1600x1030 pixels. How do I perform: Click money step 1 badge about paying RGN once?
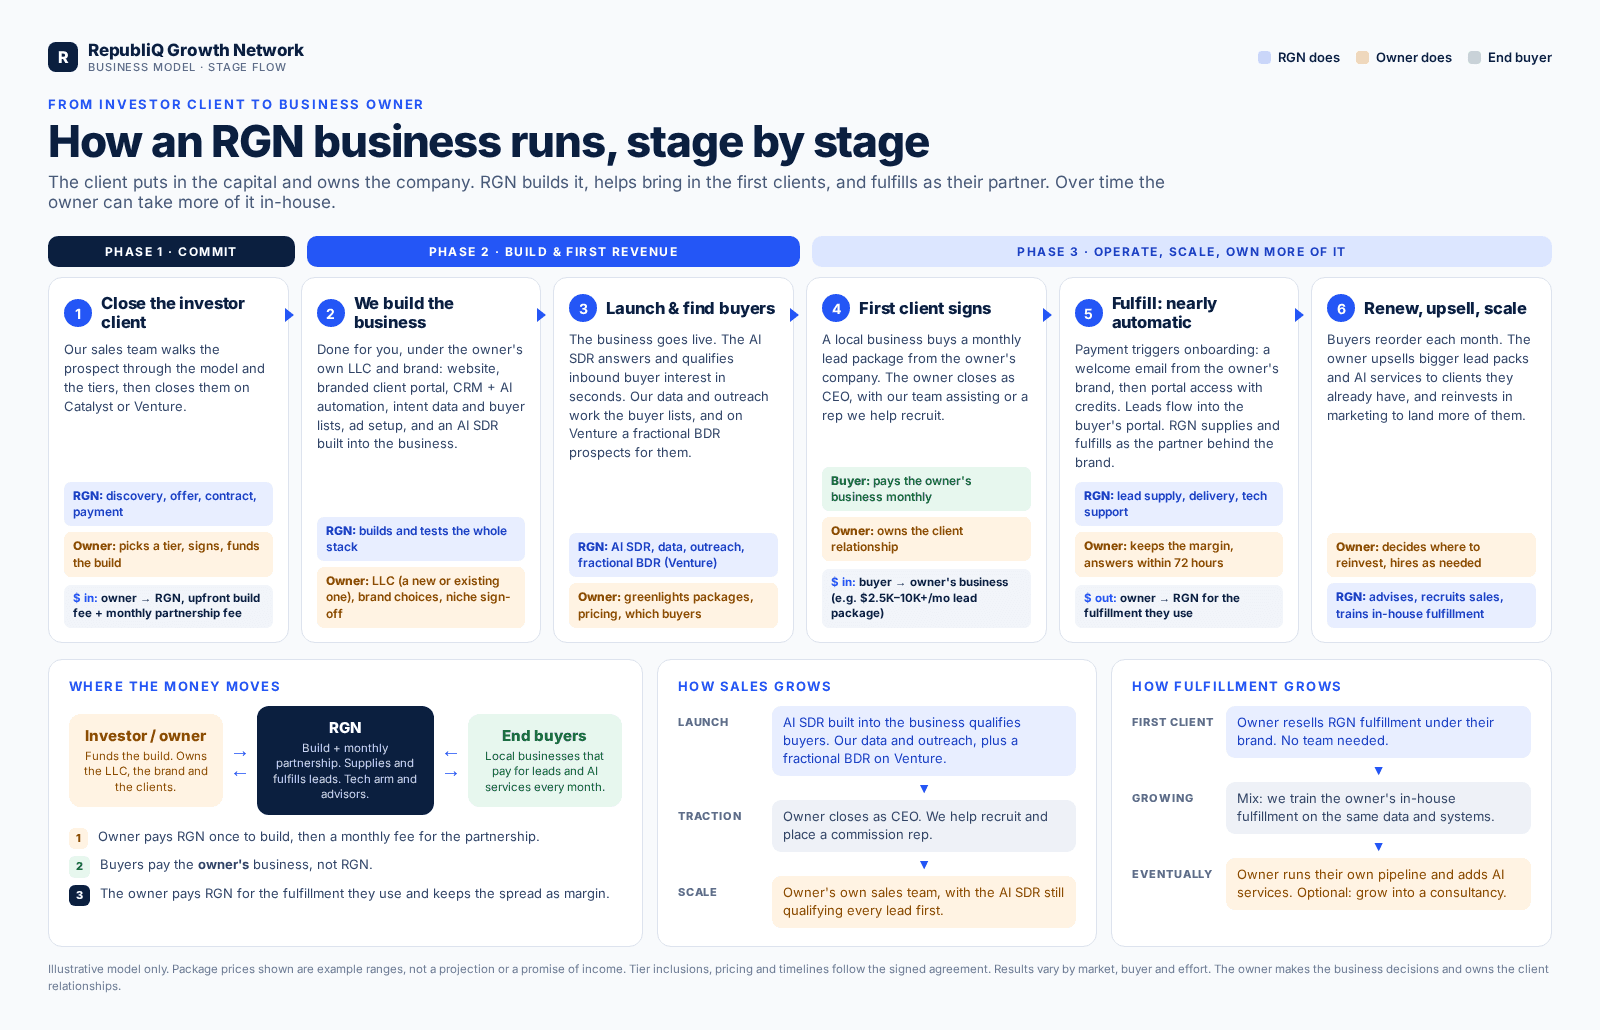(x=78, y=838)
